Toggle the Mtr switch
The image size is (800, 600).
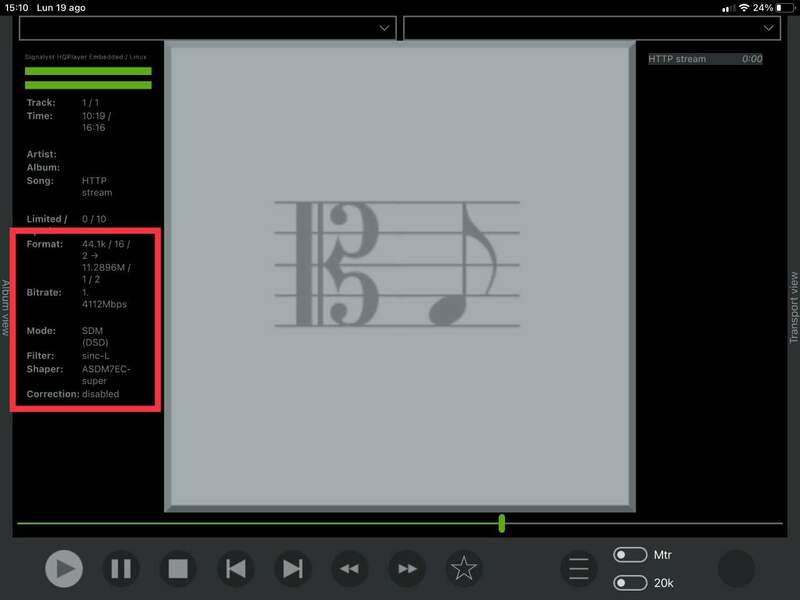(630, 555)
